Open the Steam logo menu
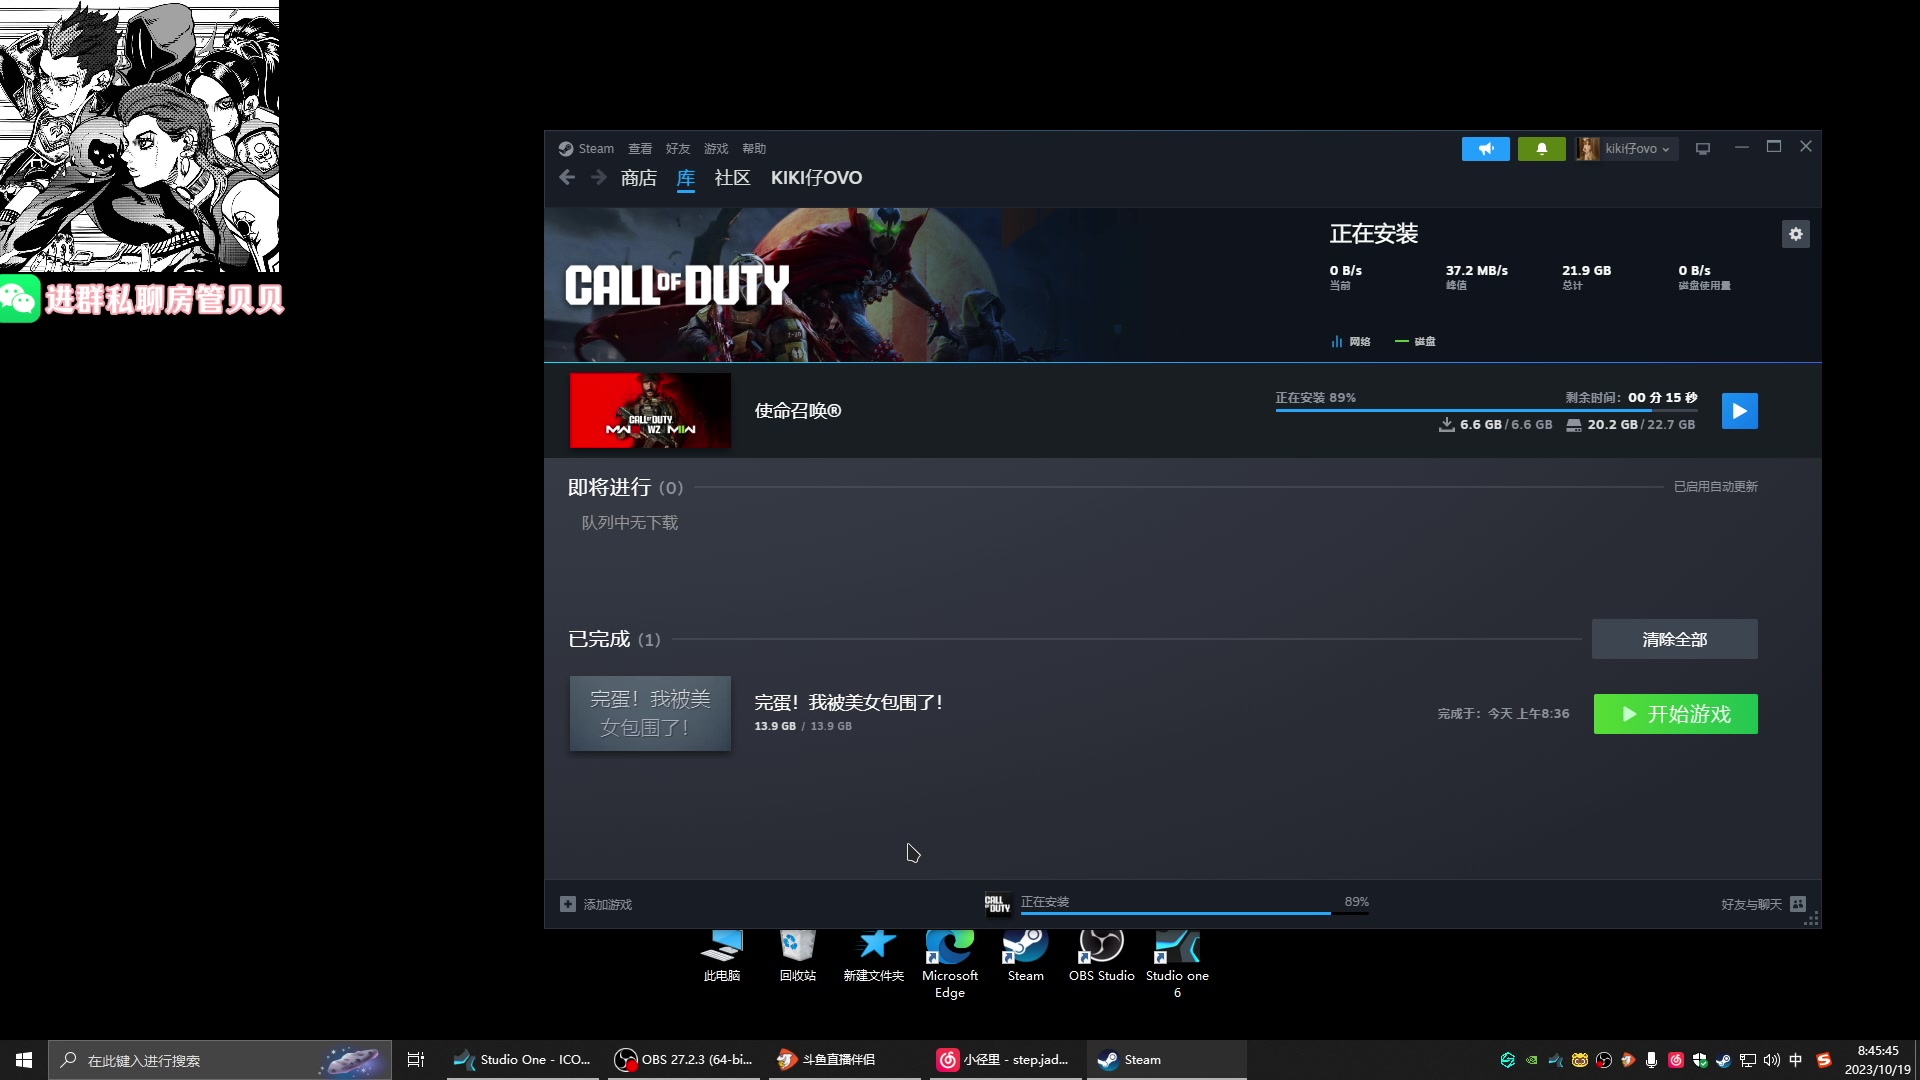The image size is (1920, 1080). 586,148
